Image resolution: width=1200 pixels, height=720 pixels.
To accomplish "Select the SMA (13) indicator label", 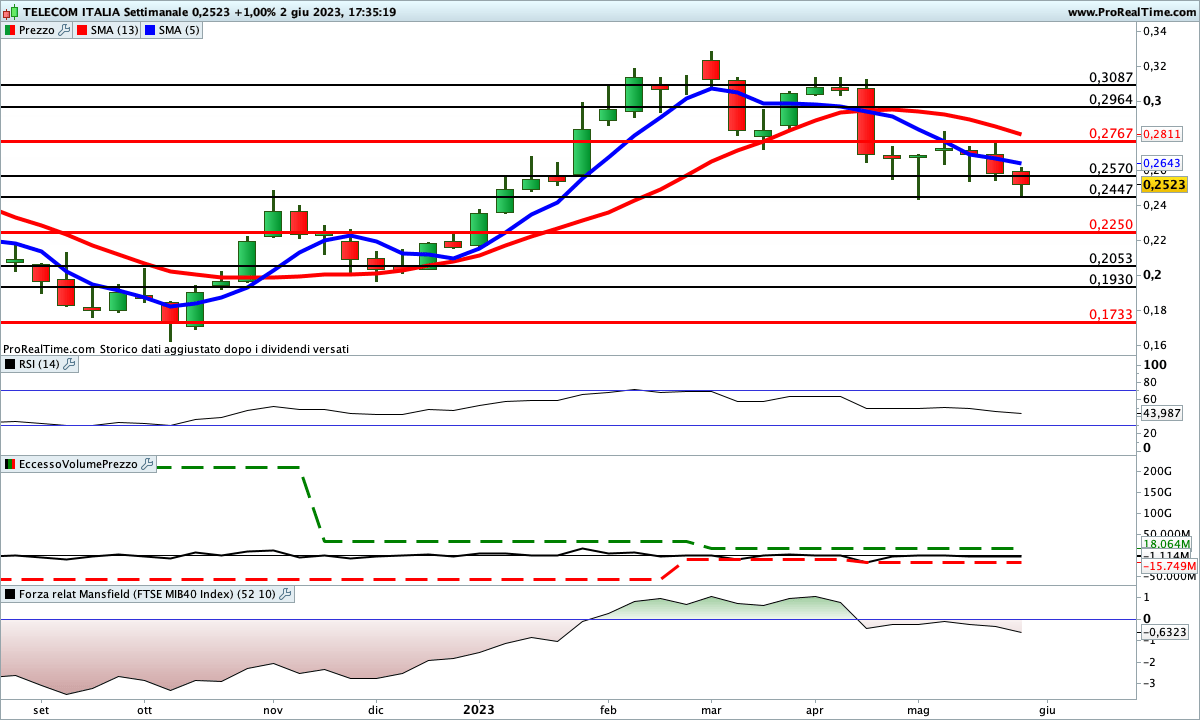I will coord(115,30).
